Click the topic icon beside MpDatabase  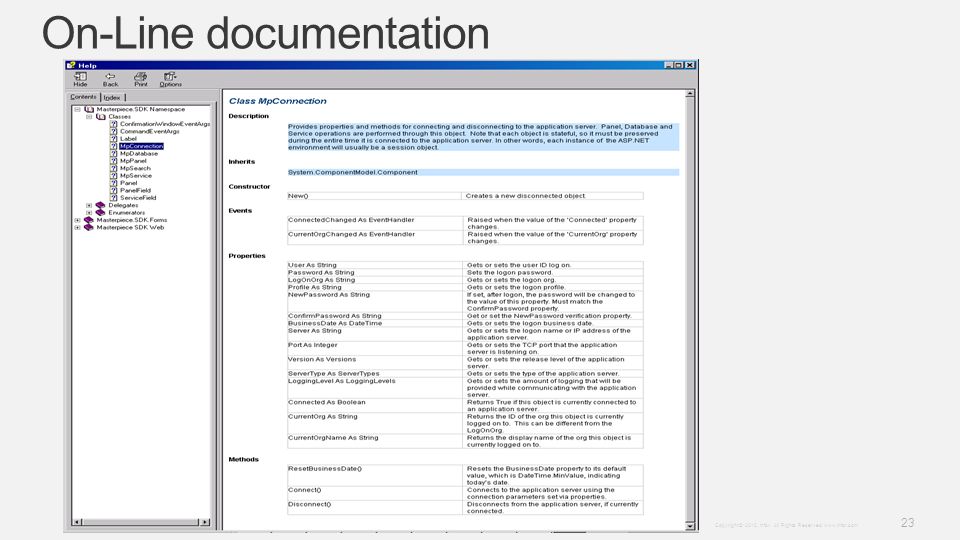click(113, 153)
